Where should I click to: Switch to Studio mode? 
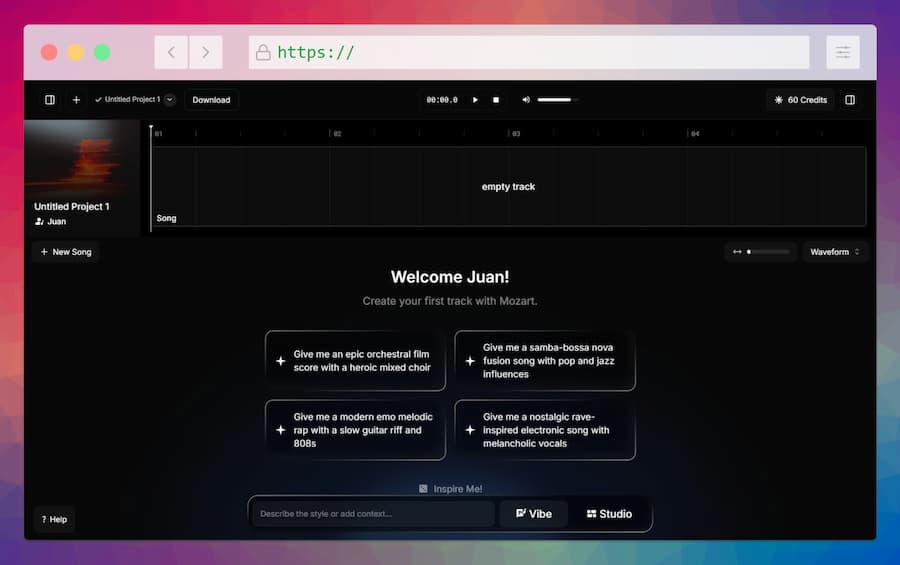coord(610,514)
